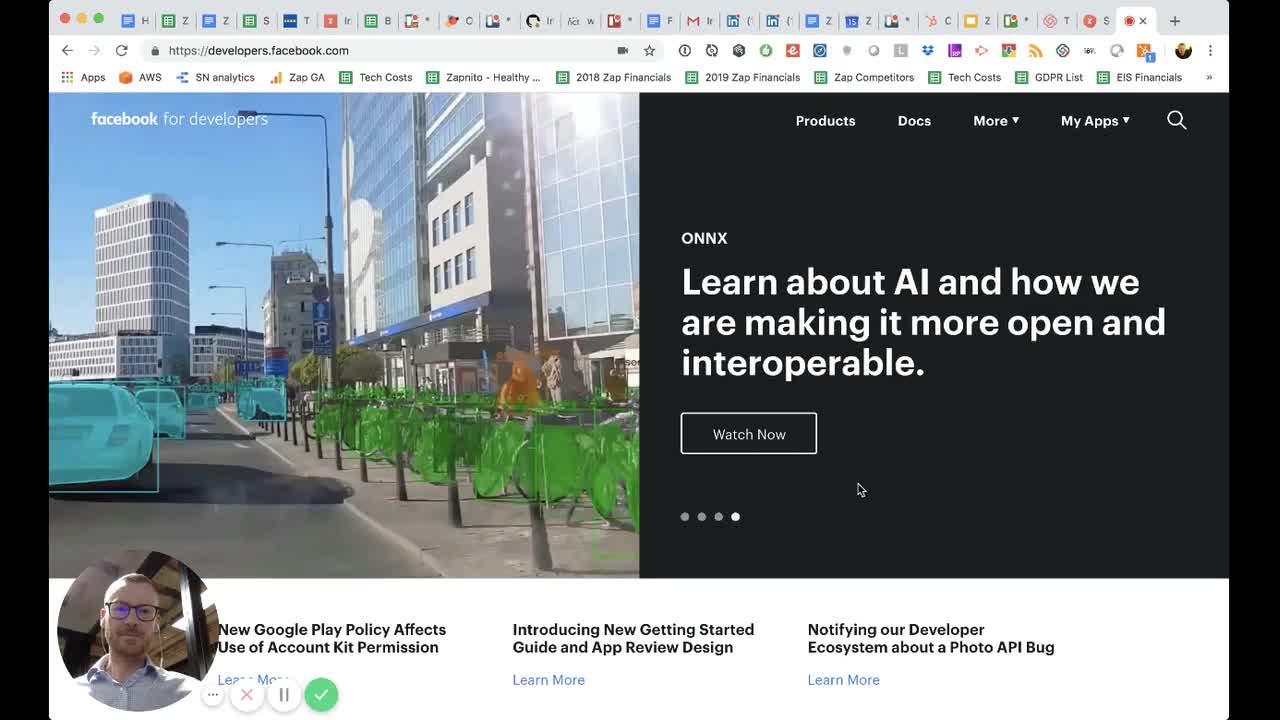Expand the More dropdown menu
The image size is (1280, 720).
[995, 120]
